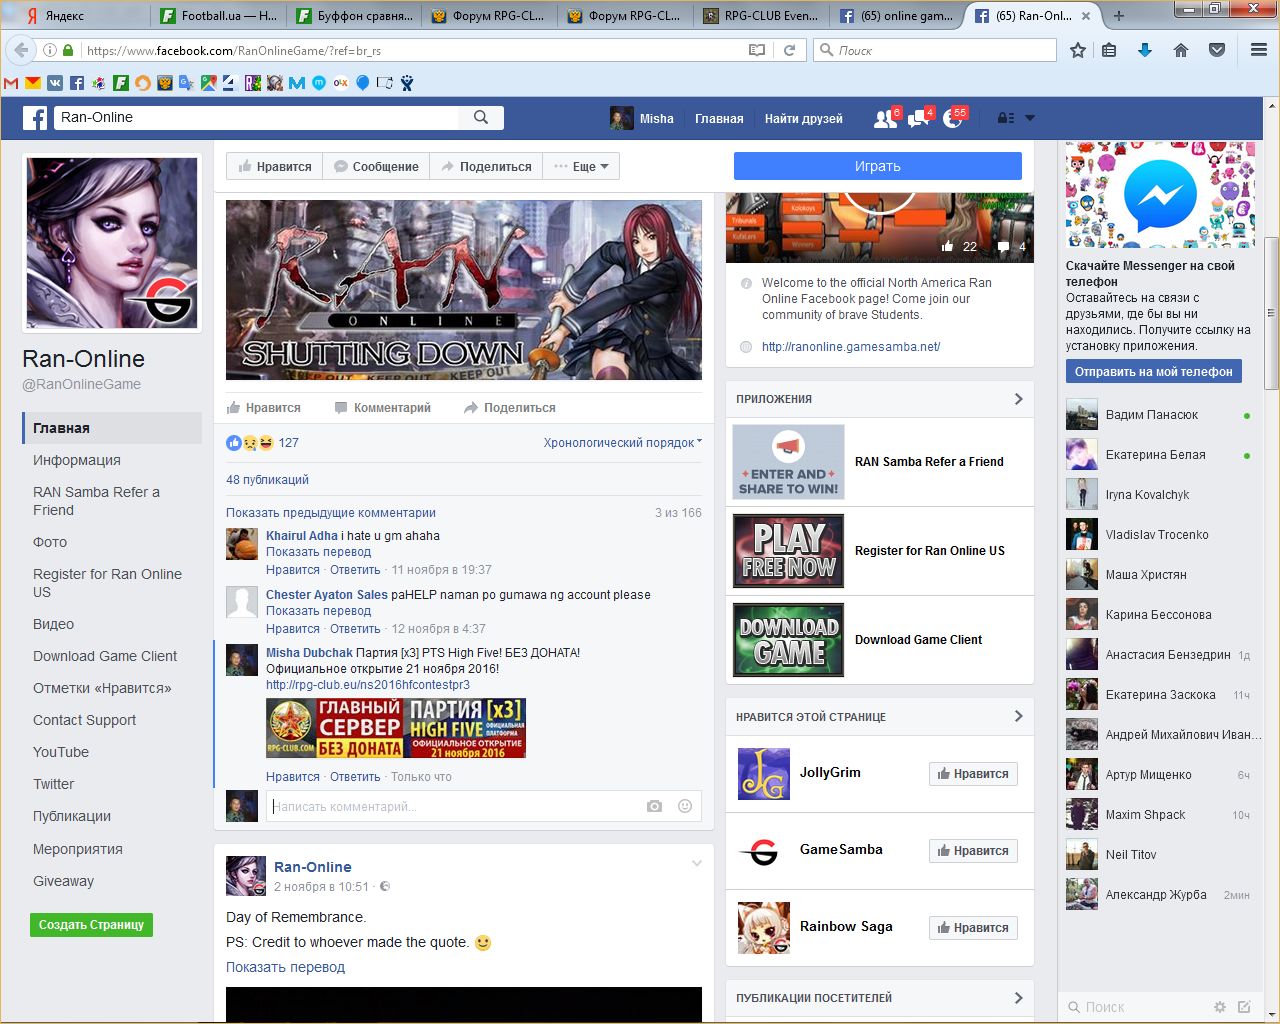Viewport: 1280px width, 1024px height.
Task: Open the site identity info icon in address bar
Action: point(50,50)
